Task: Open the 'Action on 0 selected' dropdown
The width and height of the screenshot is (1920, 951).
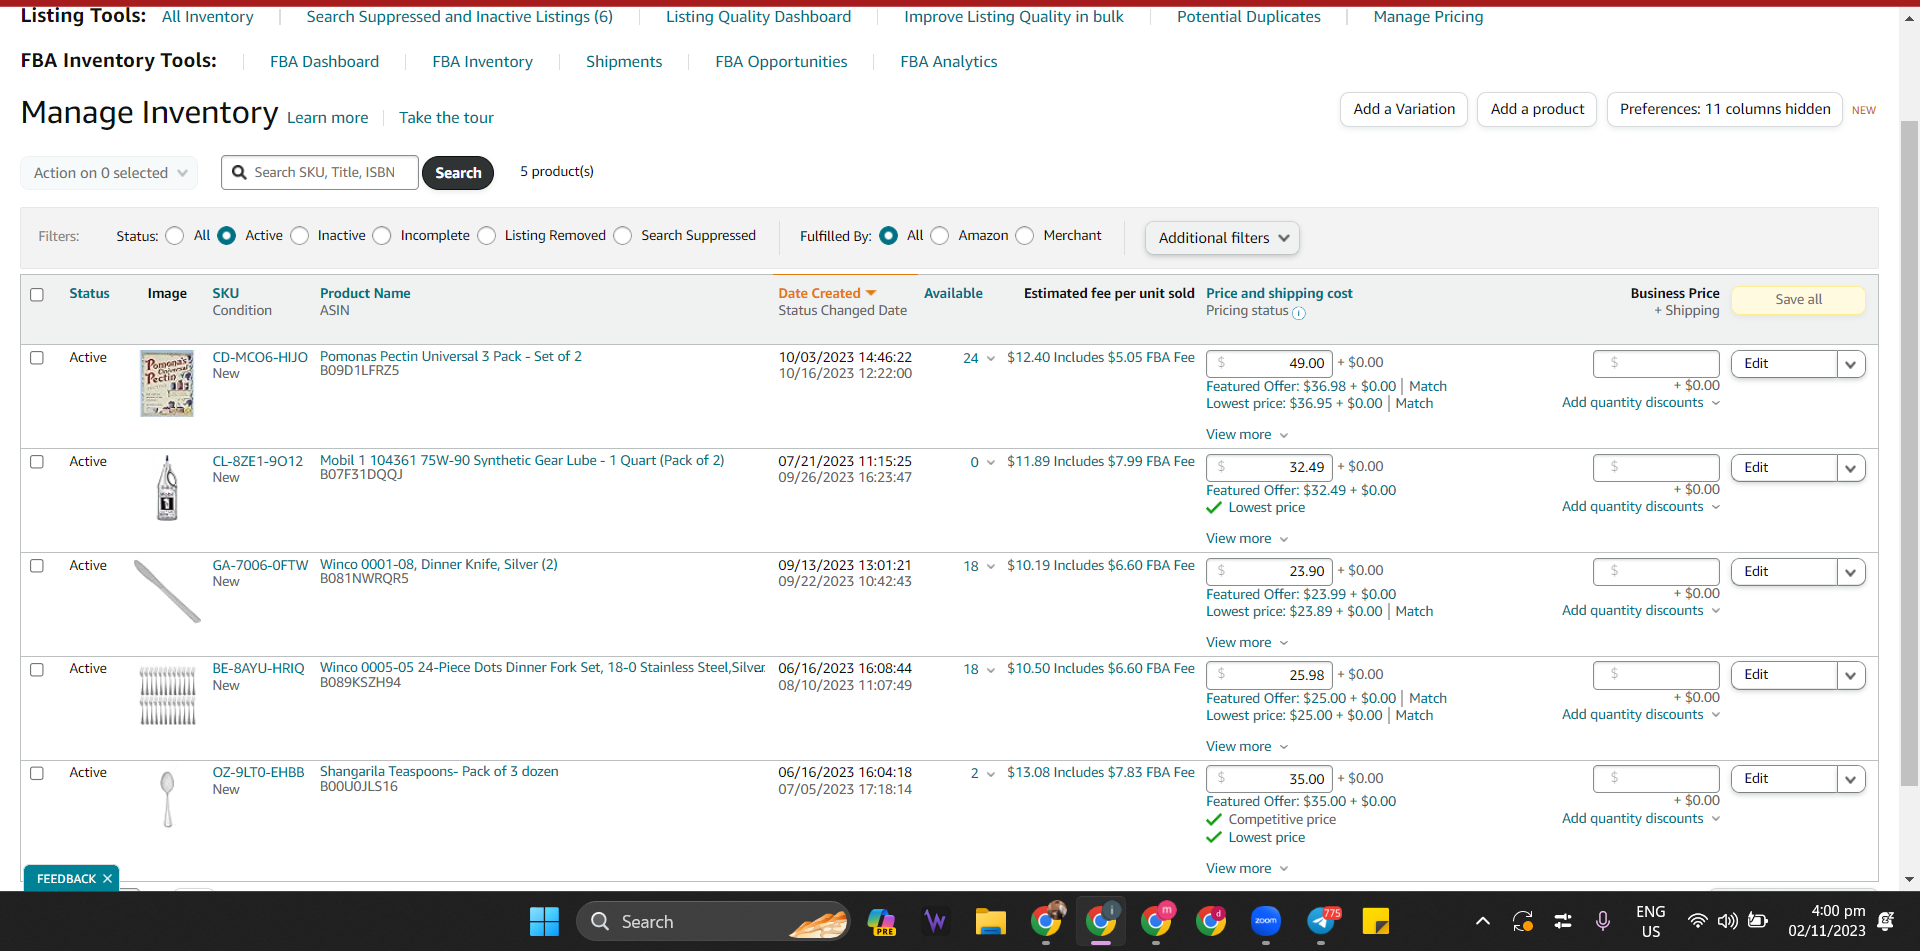Action: [x=109, y=173]
